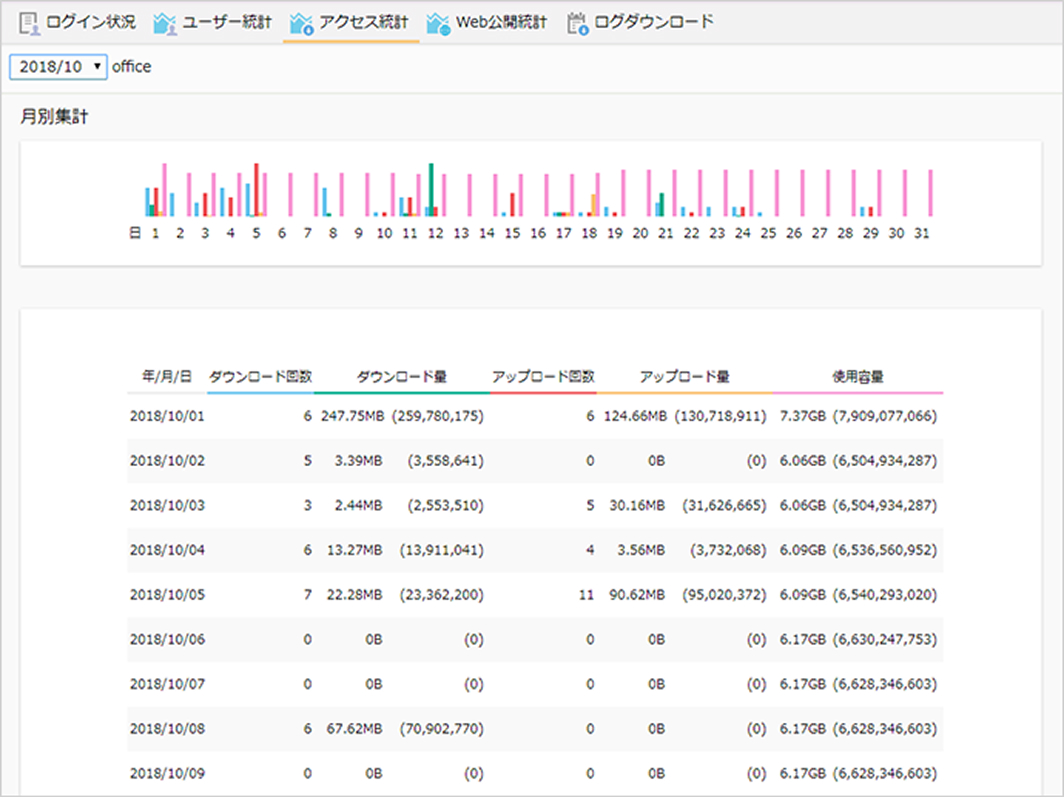Screen dimensions: 1064x798
Task: Open the ログダウンロード tab label
Action: click(x=654, y=22)
